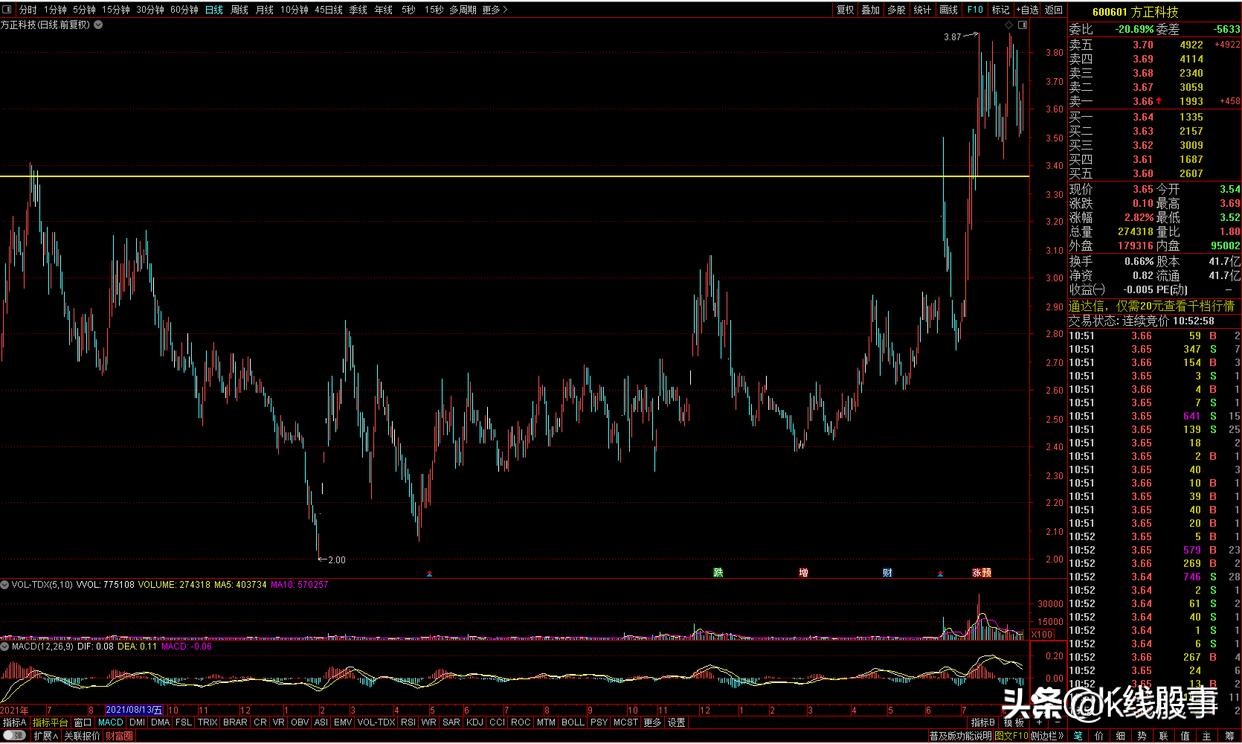Click the 涨预 event marker on the chart
This screenshot has height=744, width=1242.
[x=981, y=573]
